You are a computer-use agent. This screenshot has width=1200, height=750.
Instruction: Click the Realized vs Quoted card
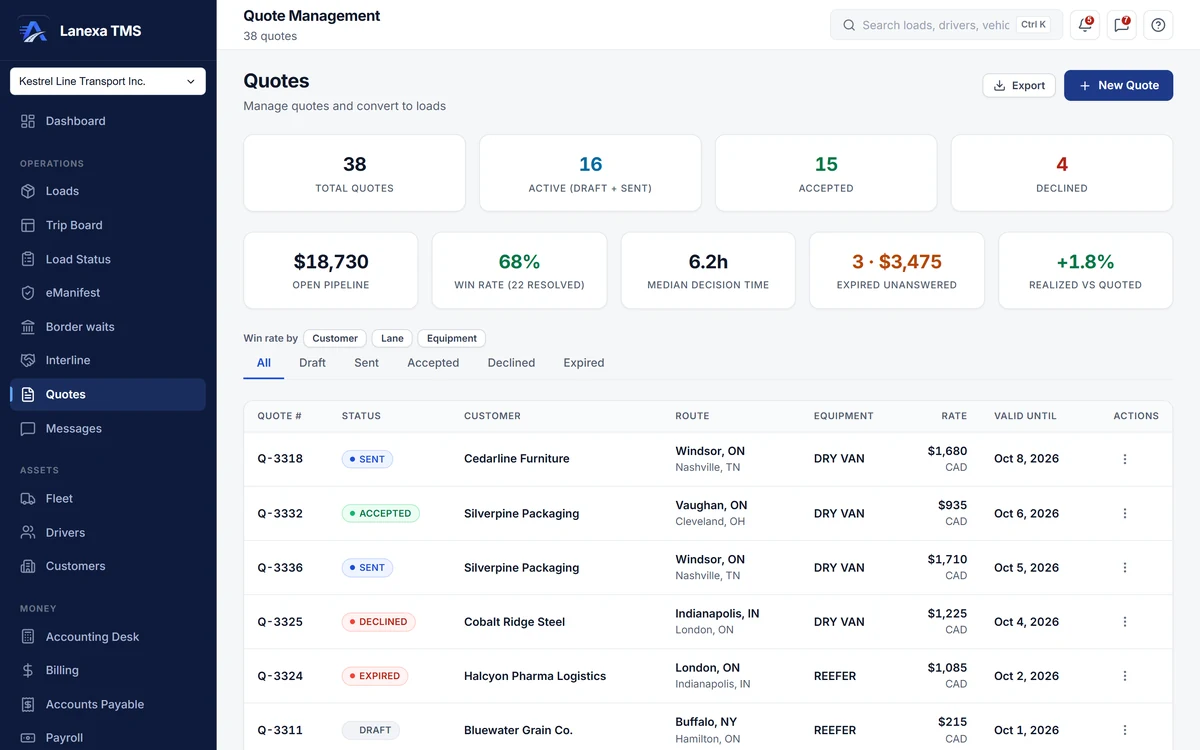pyautogui.click(x=1085, y=270)
